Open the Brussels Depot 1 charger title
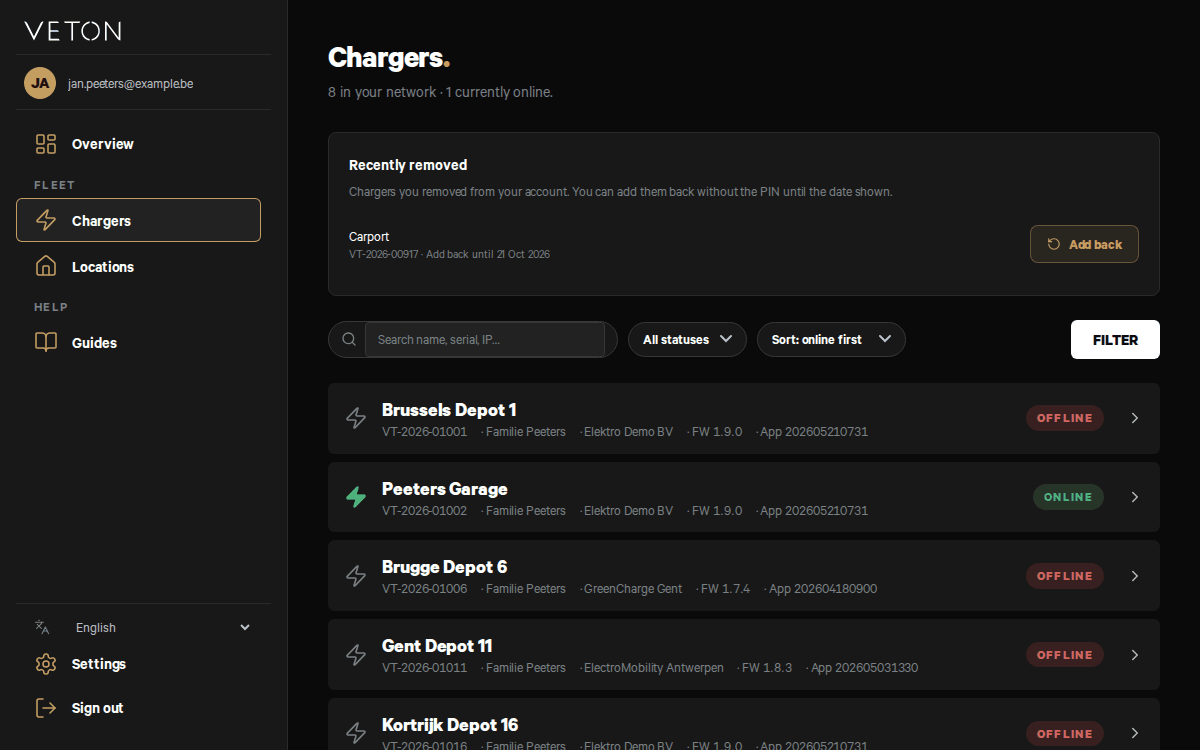 click(x=449, y=410)
